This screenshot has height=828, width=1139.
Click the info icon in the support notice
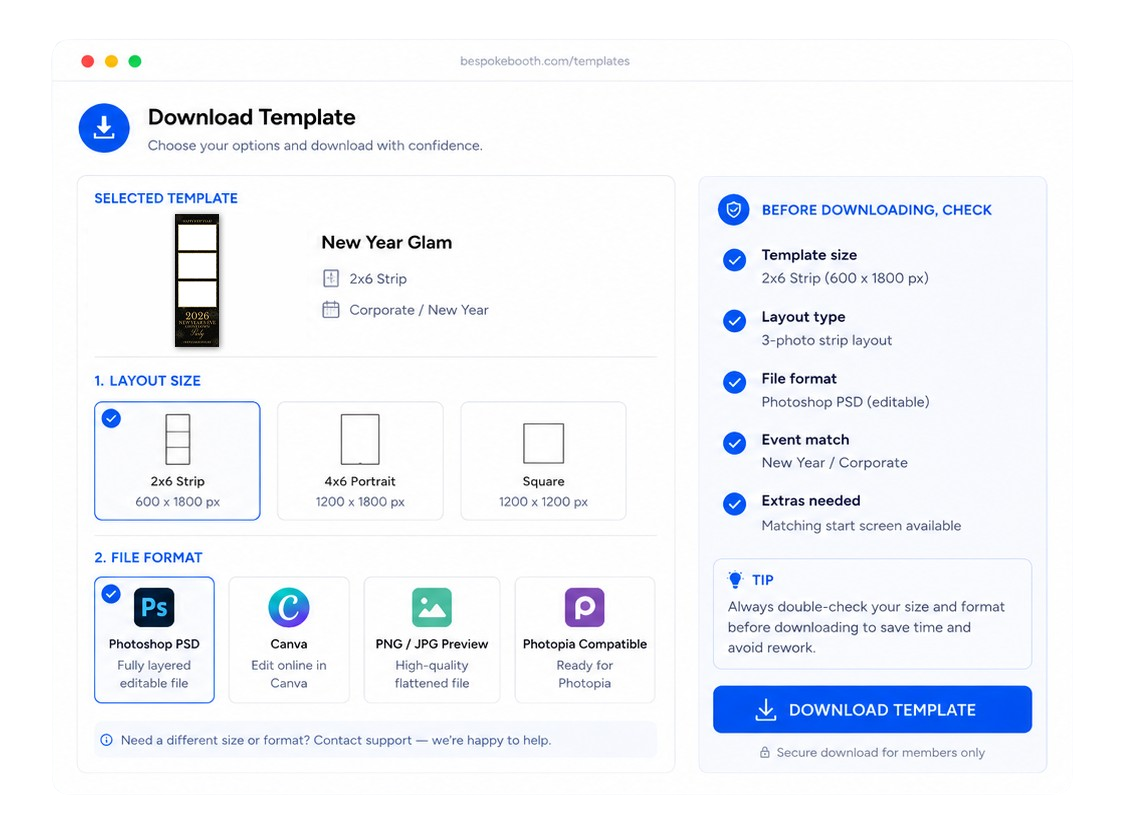pos(107,740)
